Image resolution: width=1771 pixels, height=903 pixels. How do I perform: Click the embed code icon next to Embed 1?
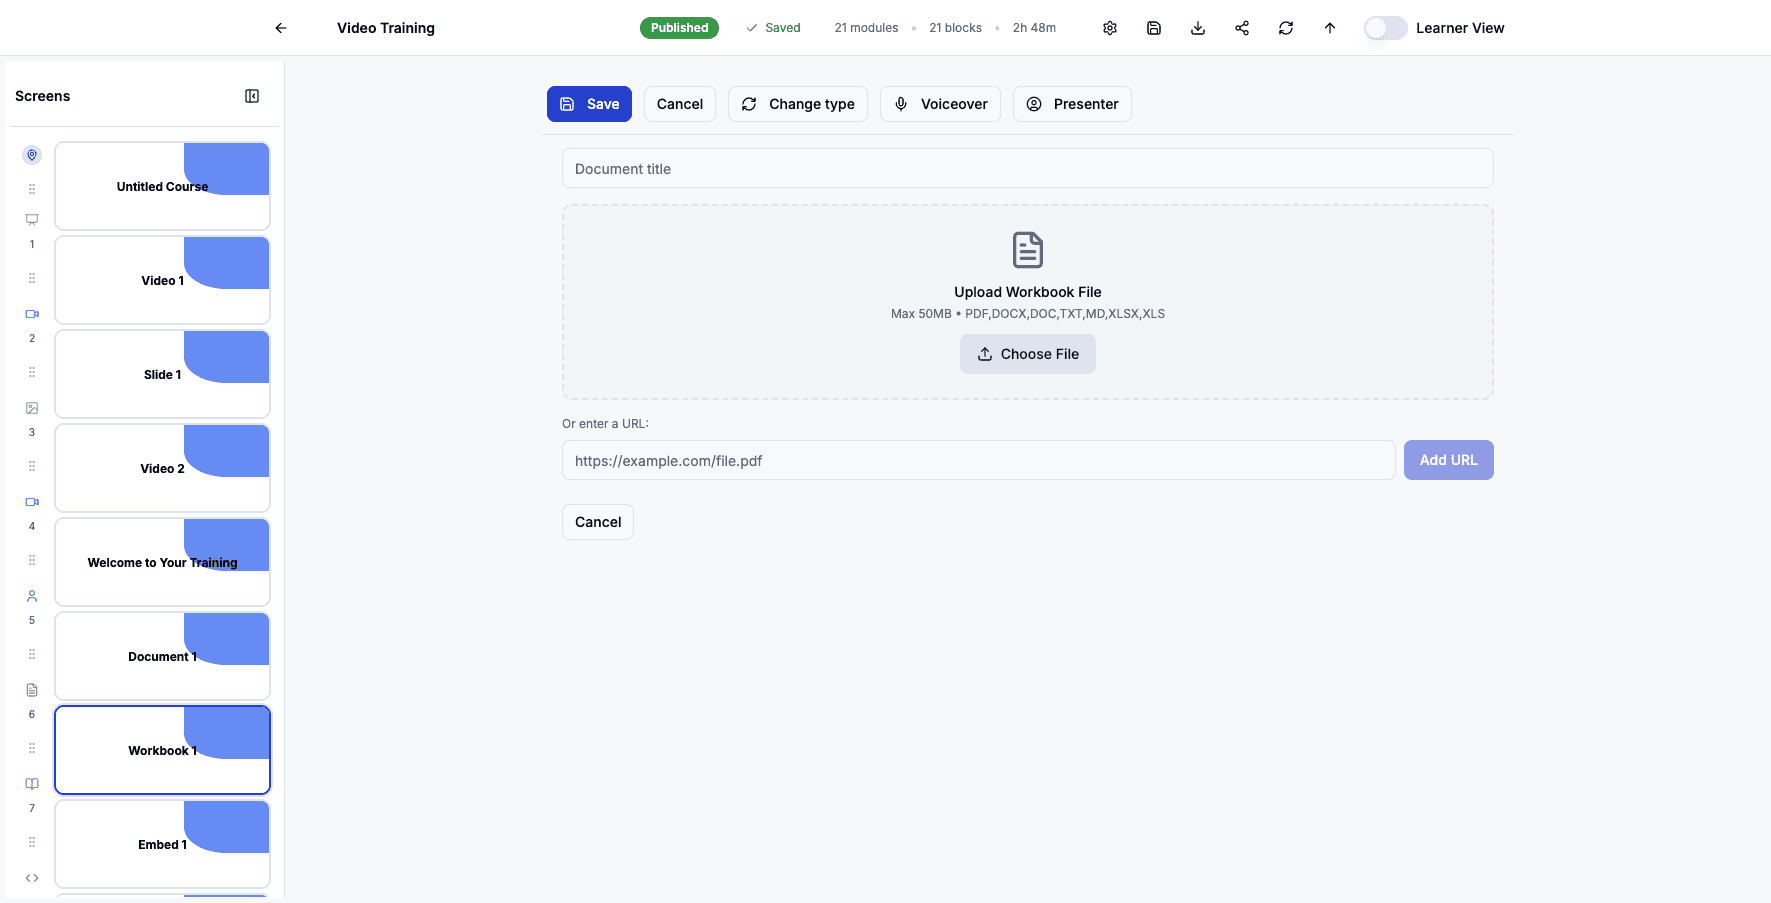pos(31,877)
